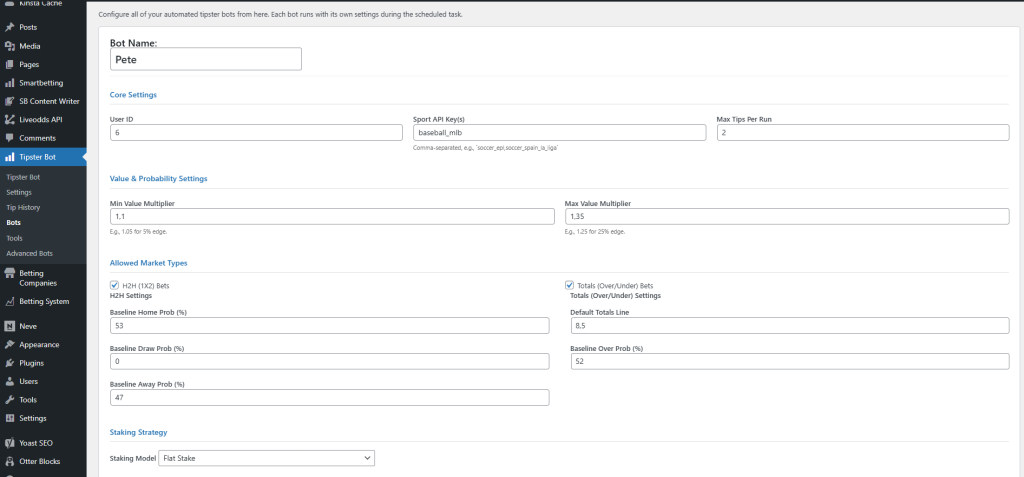Click the Users icon in sidebar
Viewport: 1024px width, 477px height.
click(x=9, y=381)
